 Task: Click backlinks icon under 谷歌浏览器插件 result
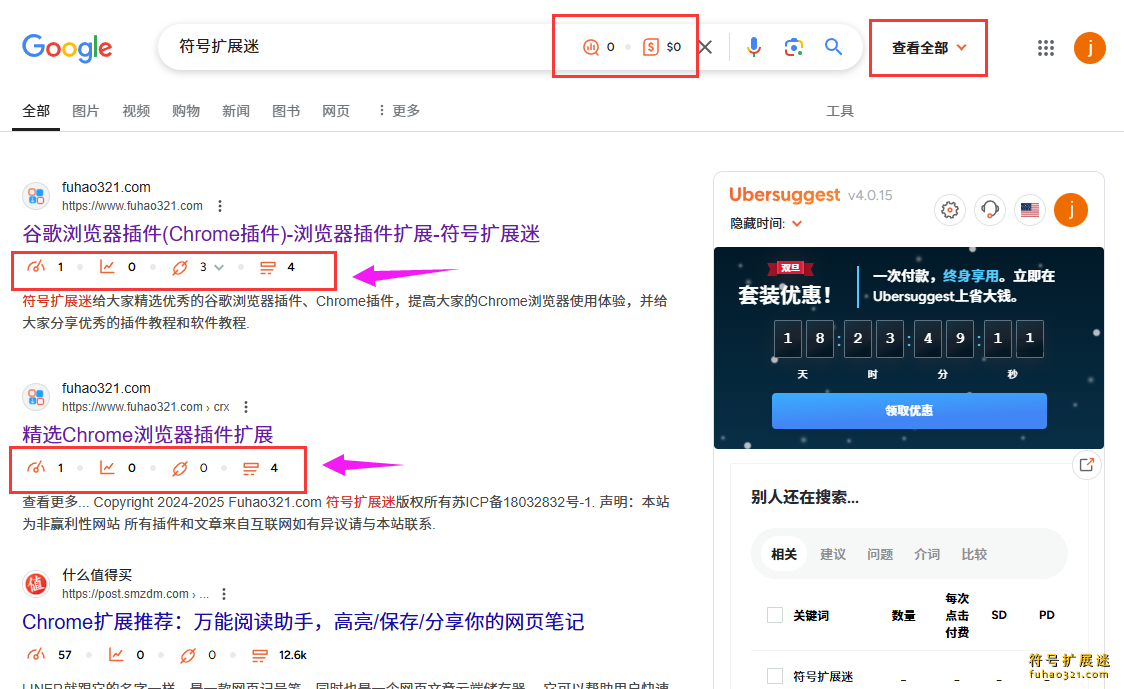click(180, 267)
